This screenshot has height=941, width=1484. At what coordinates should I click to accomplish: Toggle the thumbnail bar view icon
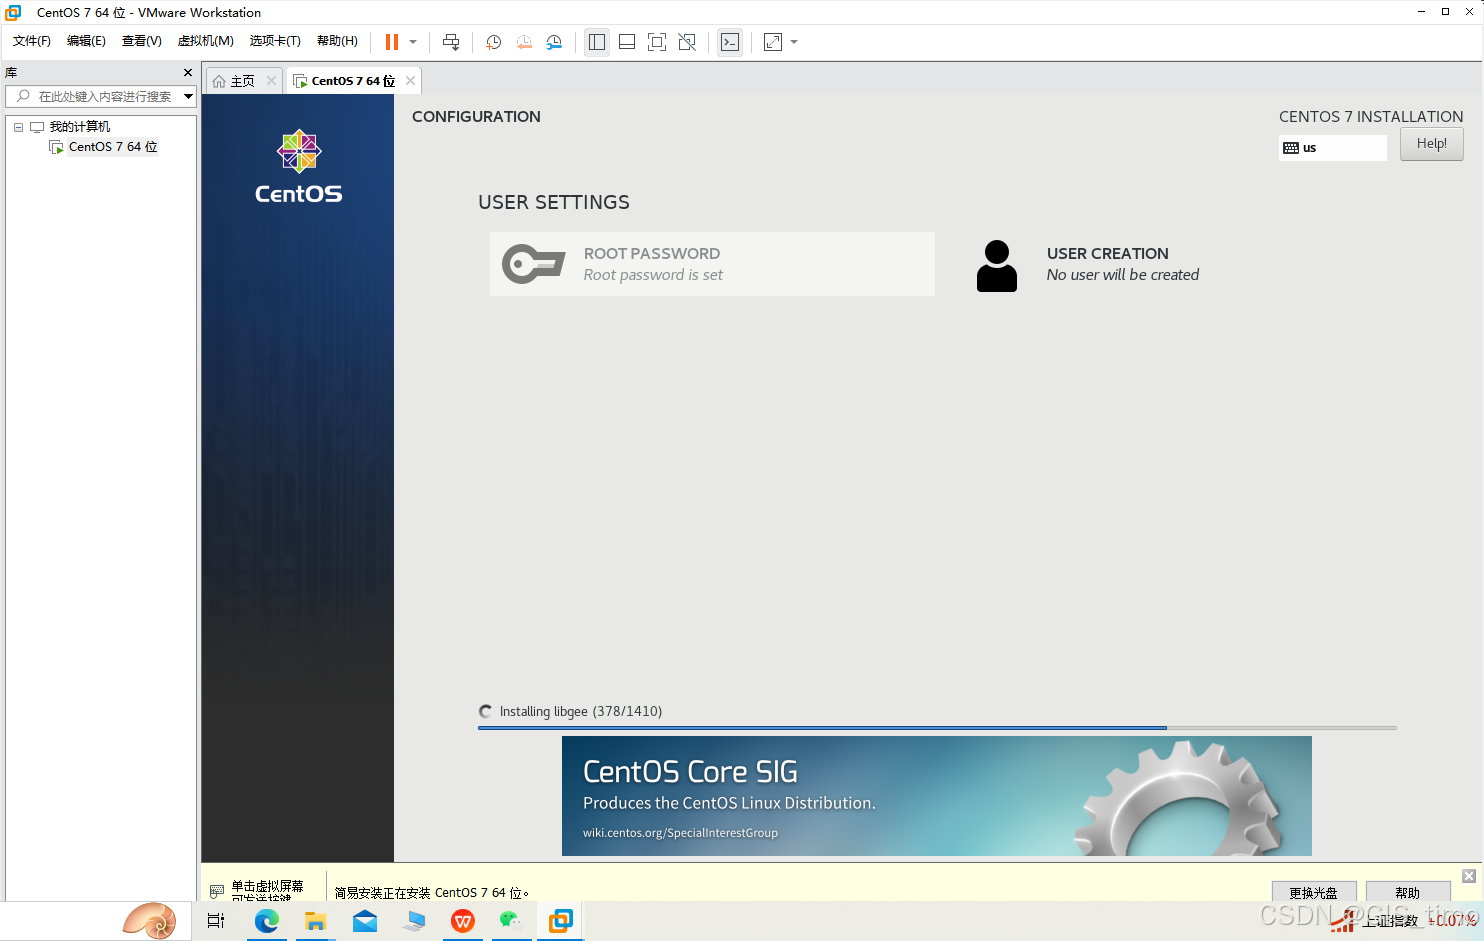click(x=627, y=42)
